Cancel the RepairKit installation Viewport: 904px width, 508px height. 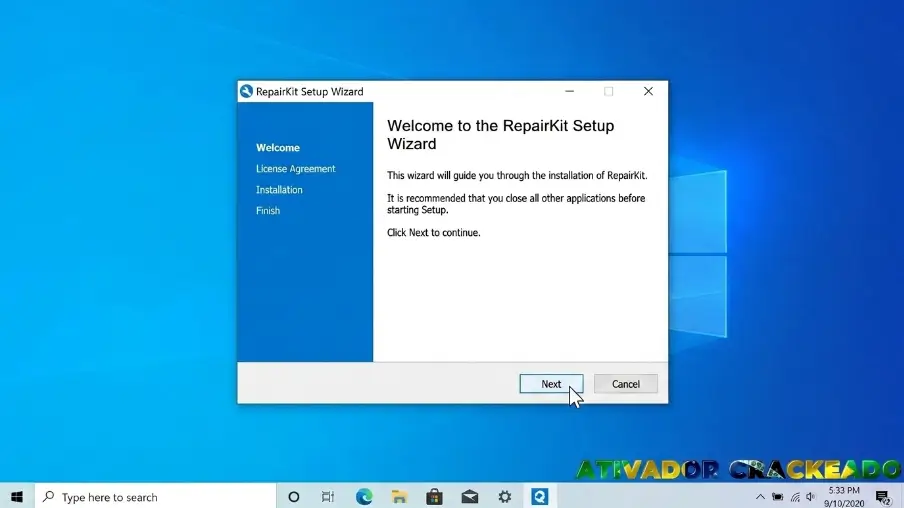pos(626,384)
